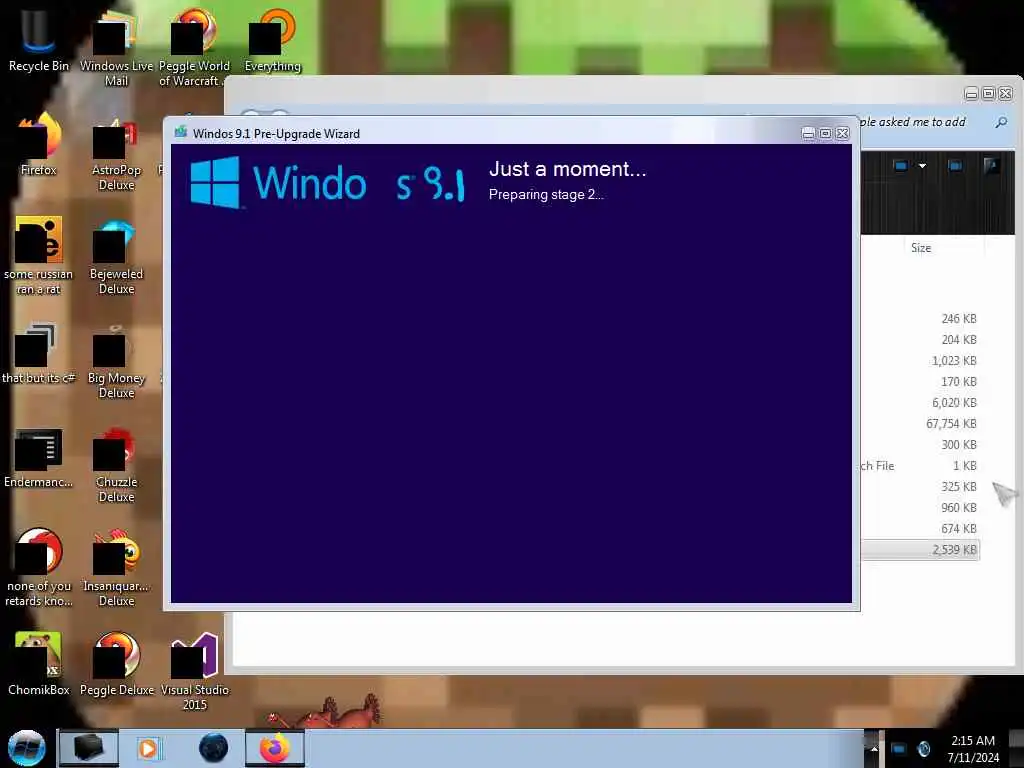This screenshot has width=1024, height=768.
Task: Click the change view icon in Explorer
Action: 901,166
